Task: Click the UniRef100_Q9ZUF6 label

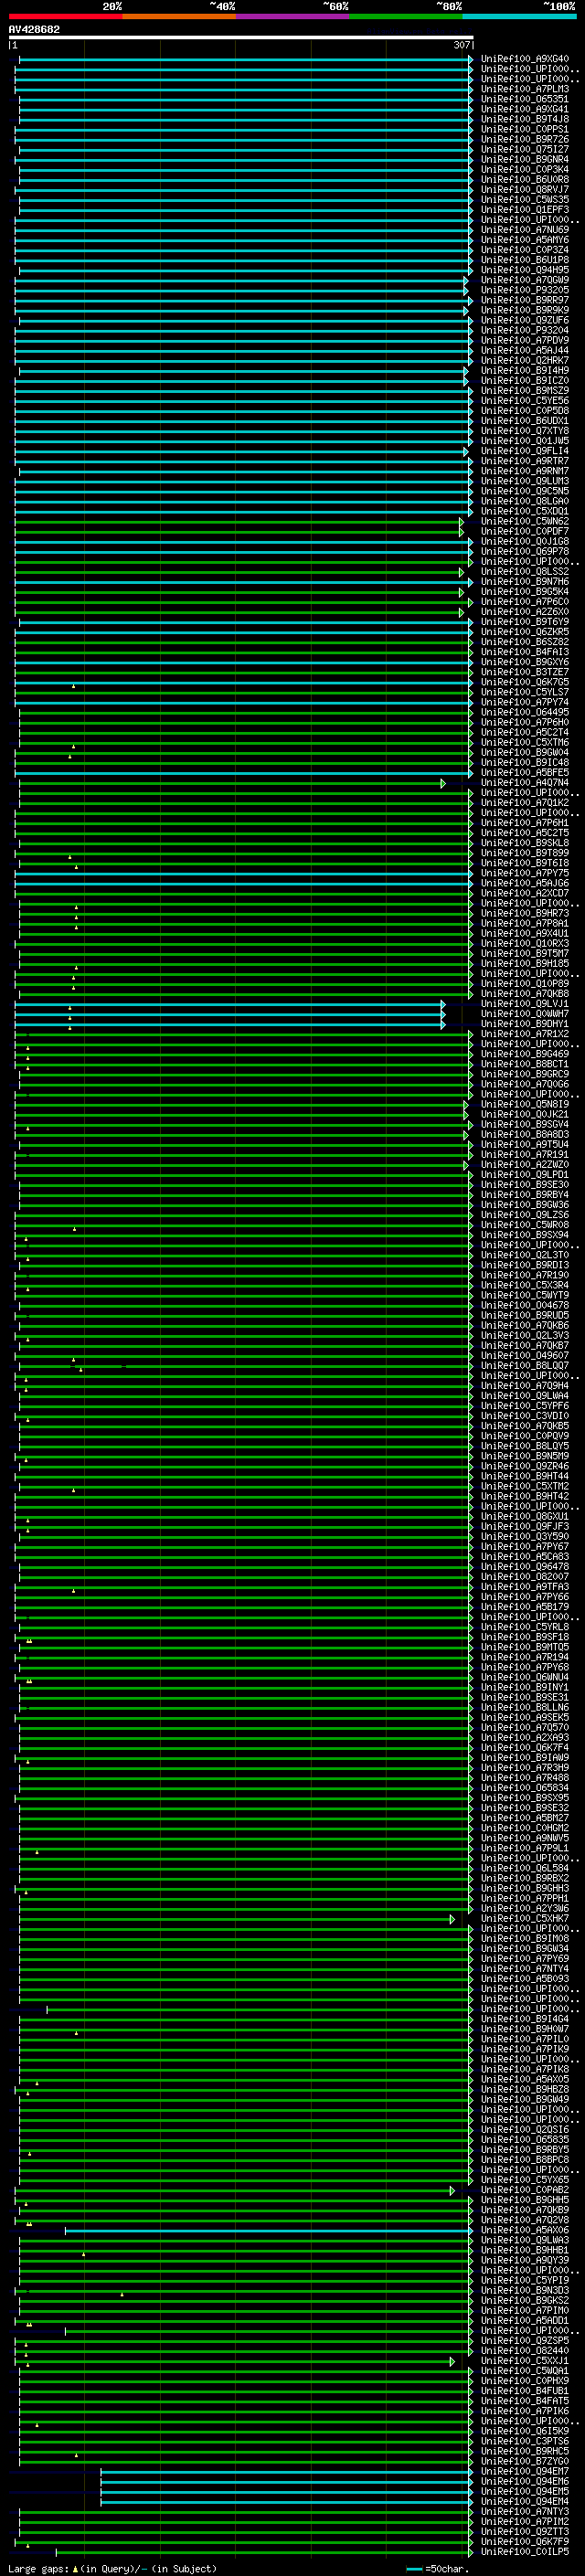Action: pyautogui.click(x=524, y=320)
